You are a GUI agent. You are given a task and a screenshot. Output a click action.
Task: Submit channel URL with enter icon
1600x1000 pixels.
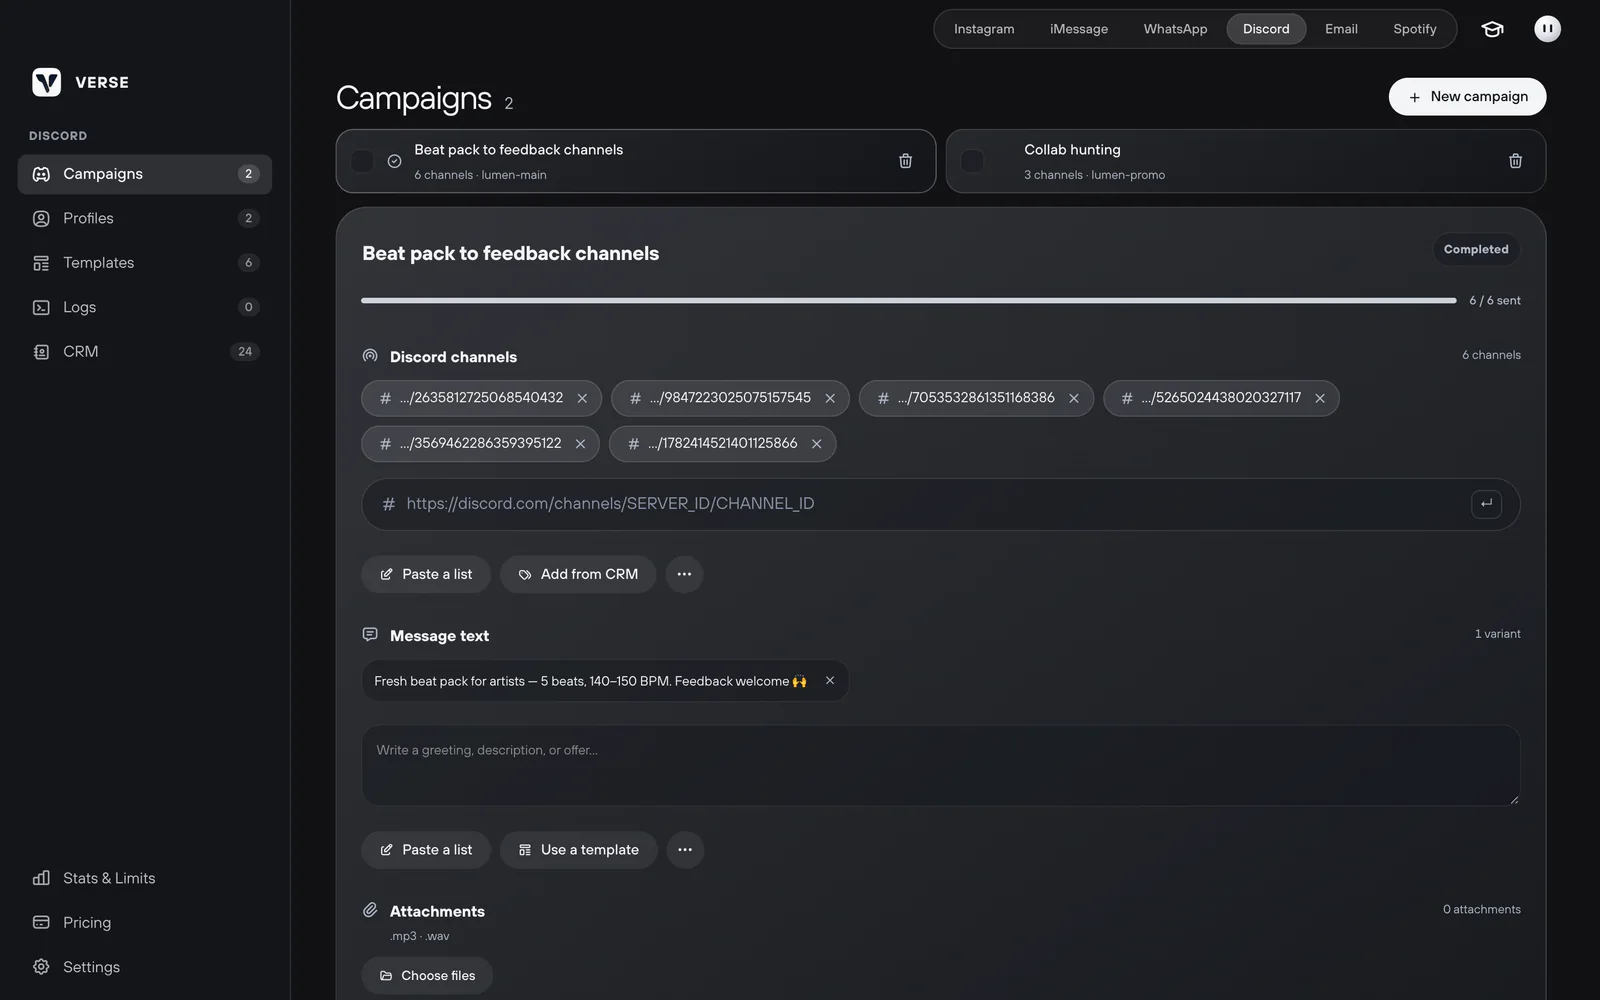click(1486, 504)
